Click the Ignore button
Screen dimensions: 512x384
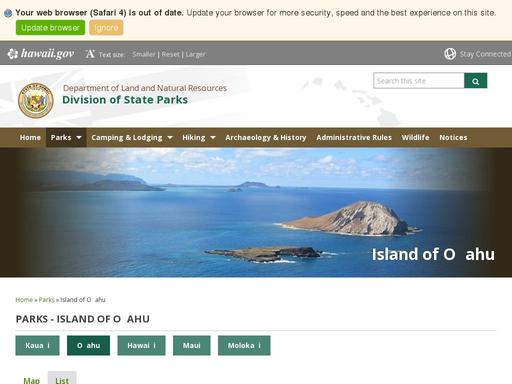click(106, 28)
